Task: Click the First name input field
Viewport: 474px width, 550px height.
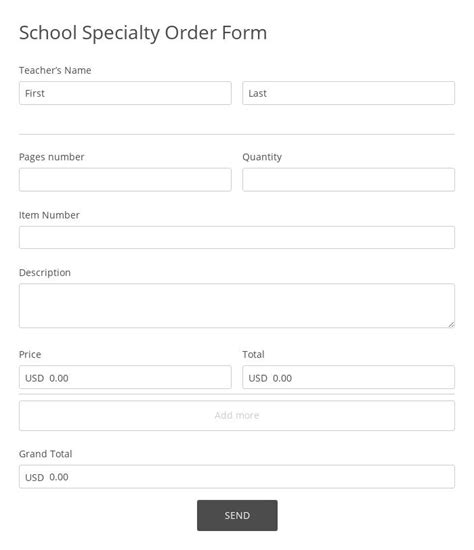Action: (125, 93)
